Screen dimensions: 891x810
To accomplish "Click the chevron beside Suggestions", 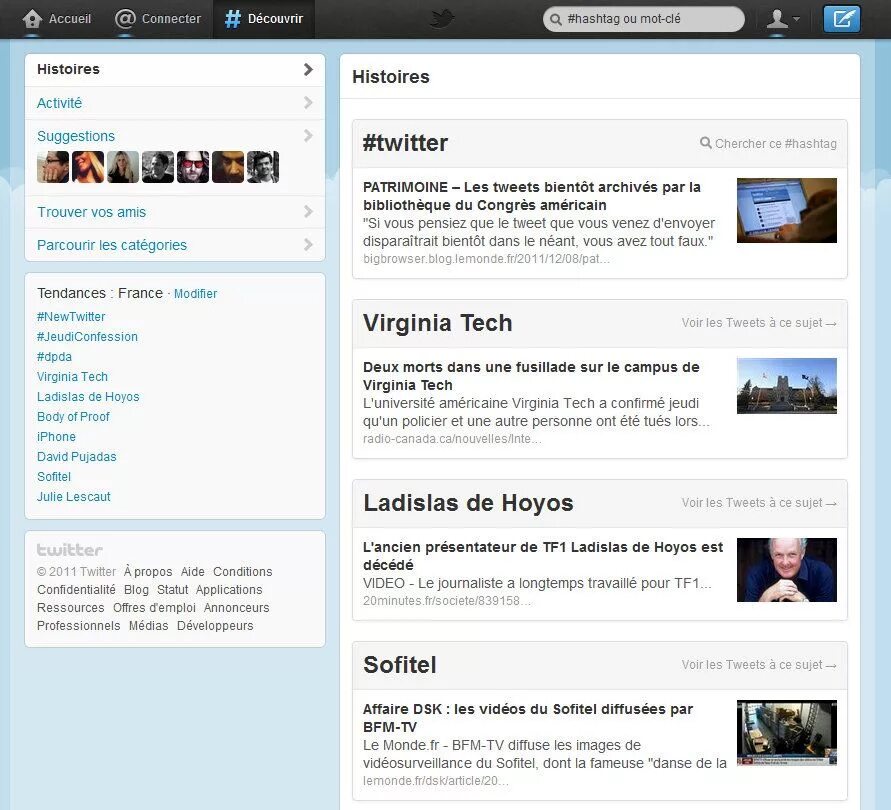I will point(308,136).
